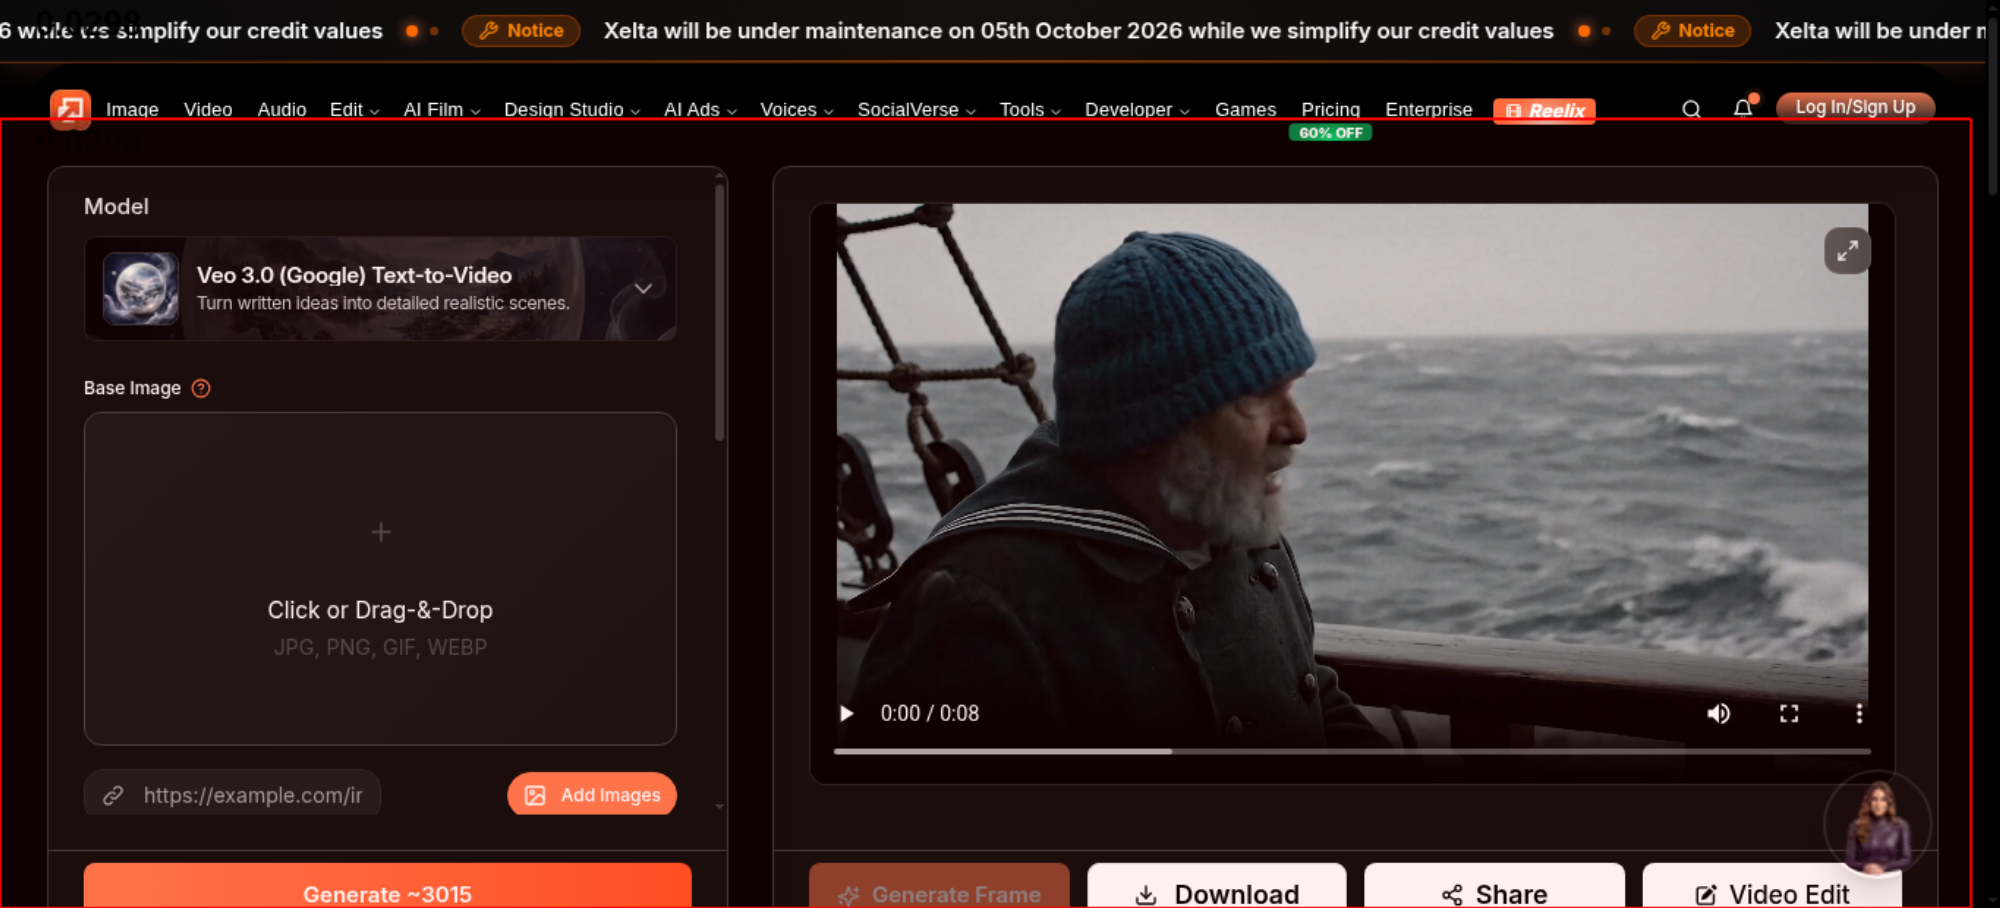The image size is (2000, 908).
Task: Share the generated video
Action: [1494, 886]
